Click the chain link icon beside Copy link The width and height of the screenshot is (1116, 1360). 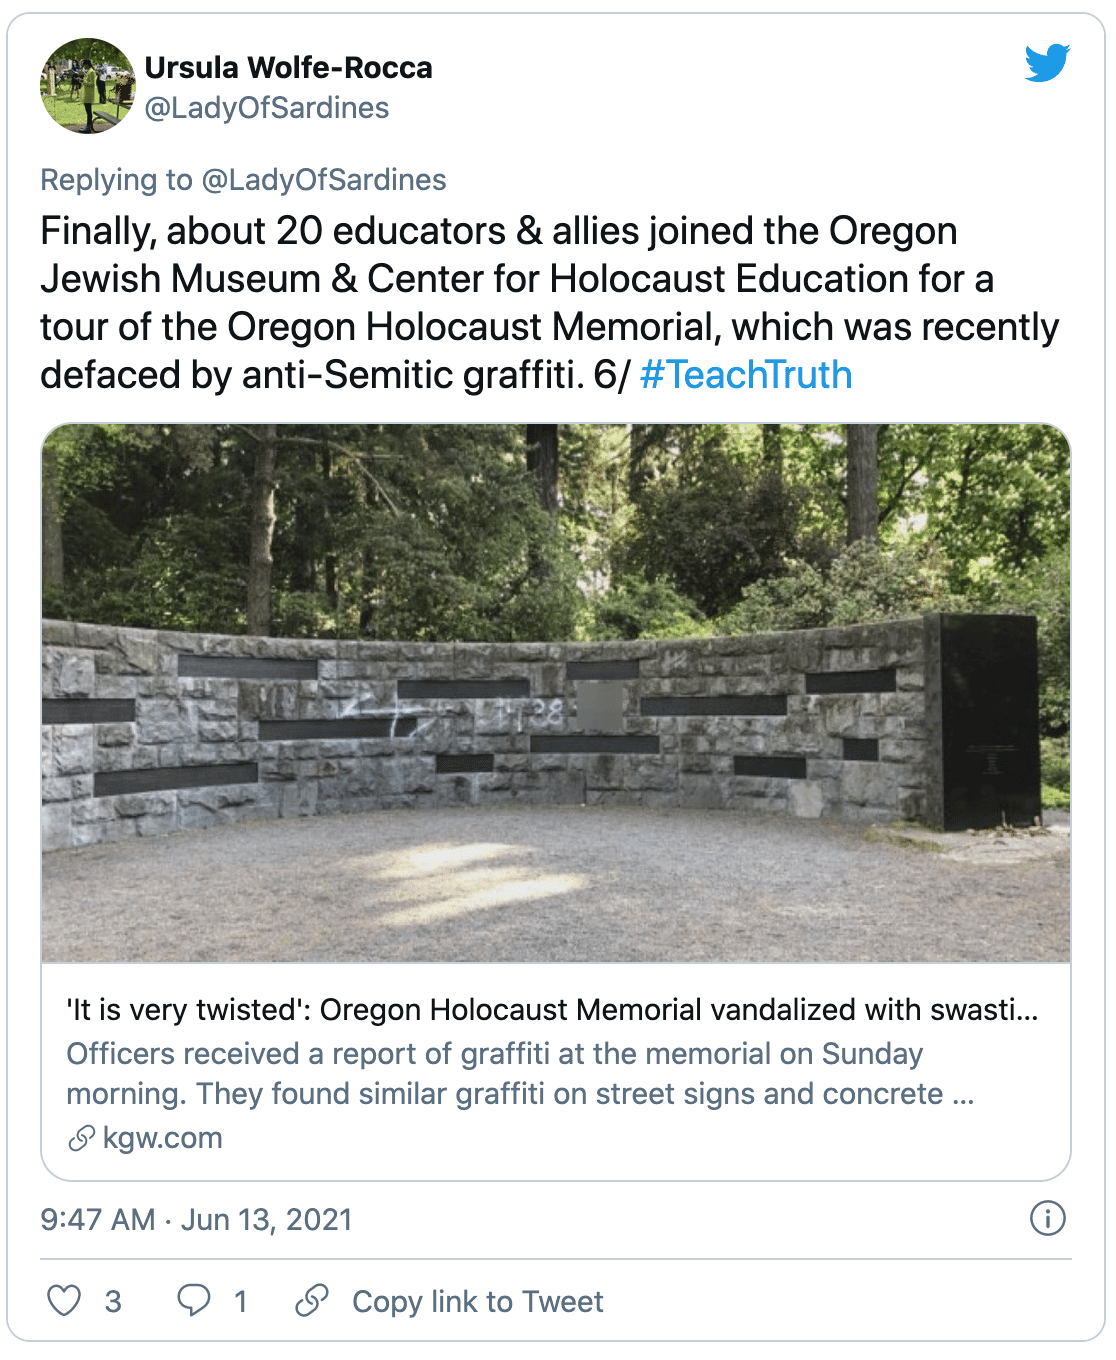click(312, 1300)
